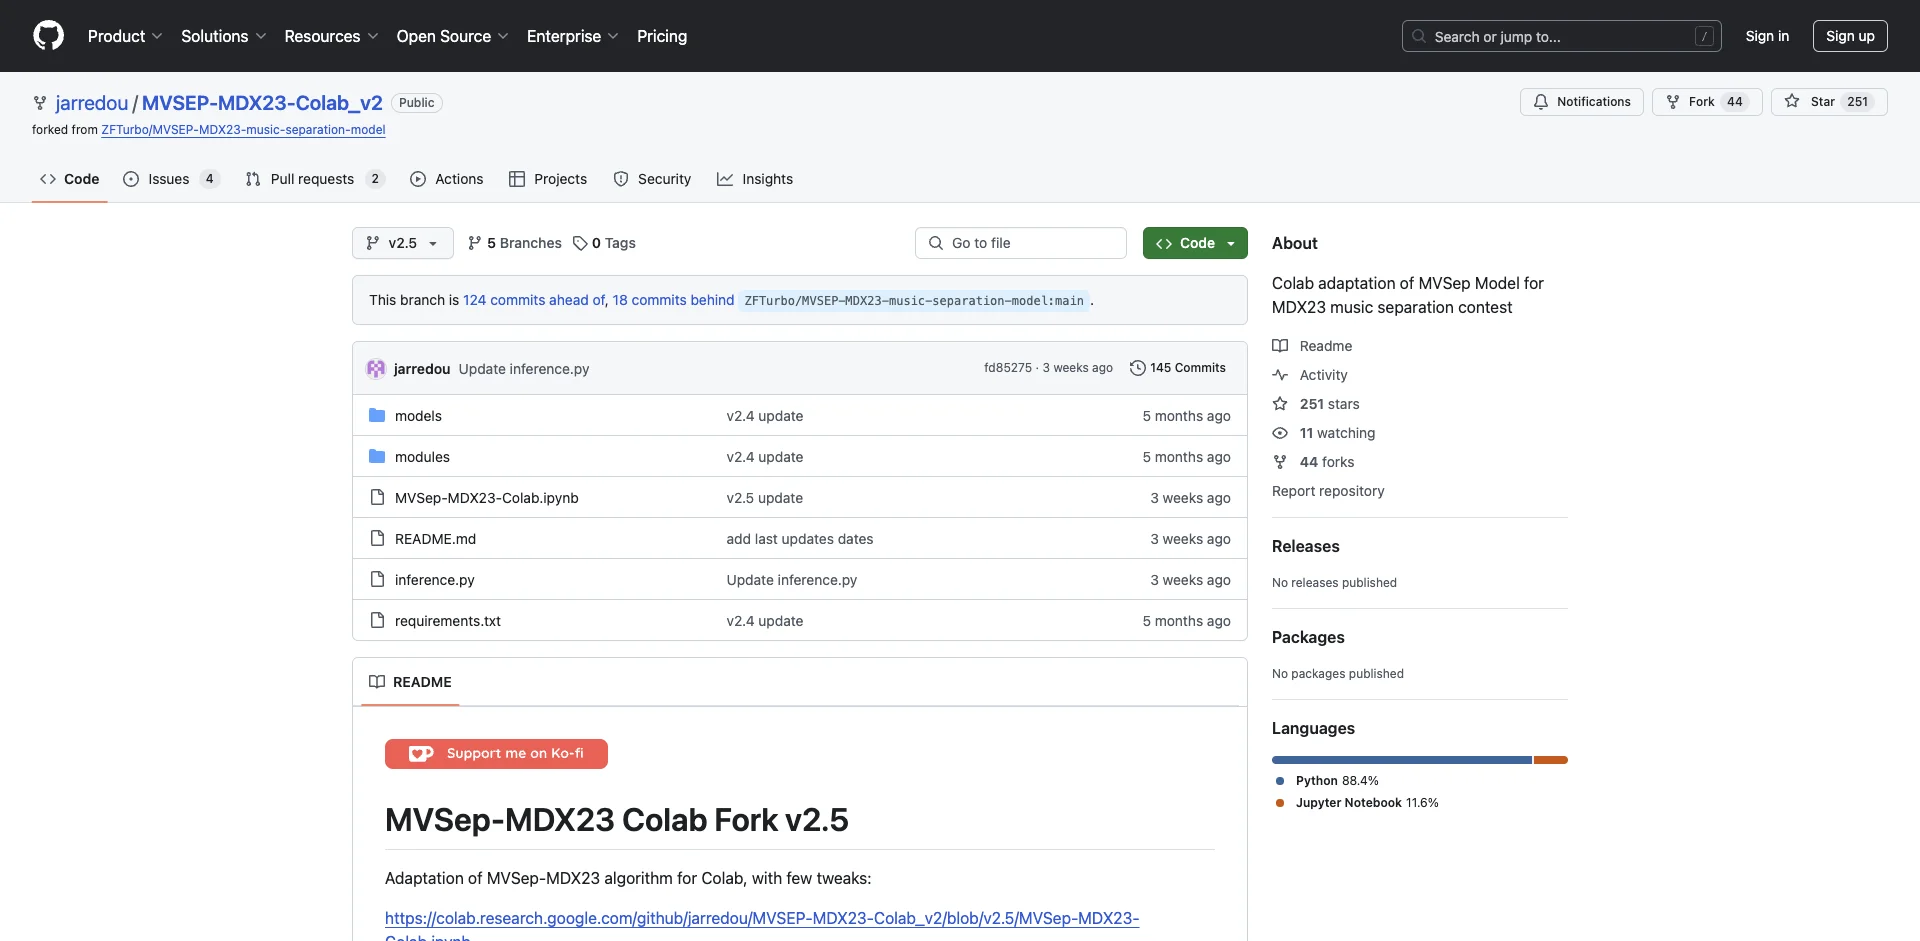Open the colab.research.google.com notebook link
Viewport: 1920px width, 941px height.
(762, 918)
